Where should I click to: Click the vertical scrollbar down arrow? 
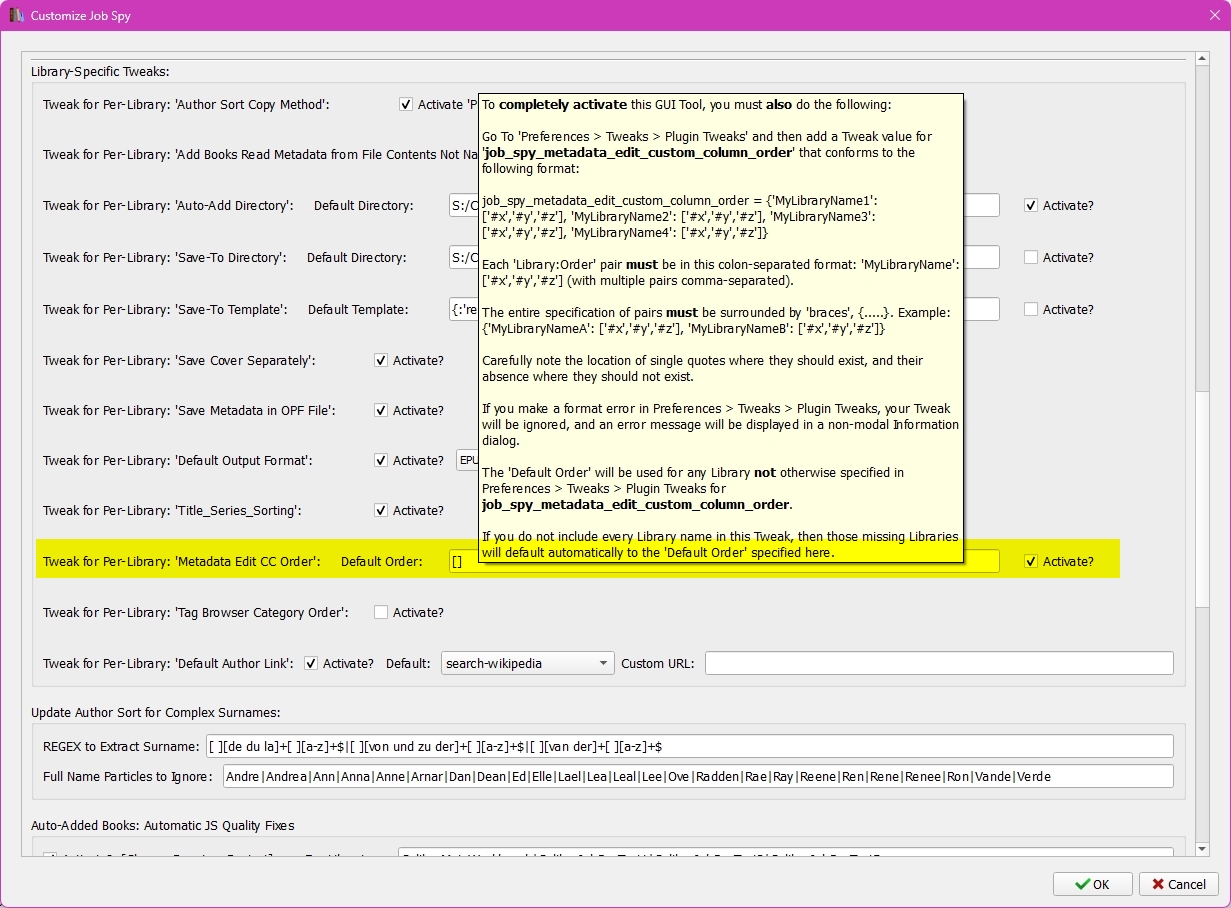[x=1203, y=849]
